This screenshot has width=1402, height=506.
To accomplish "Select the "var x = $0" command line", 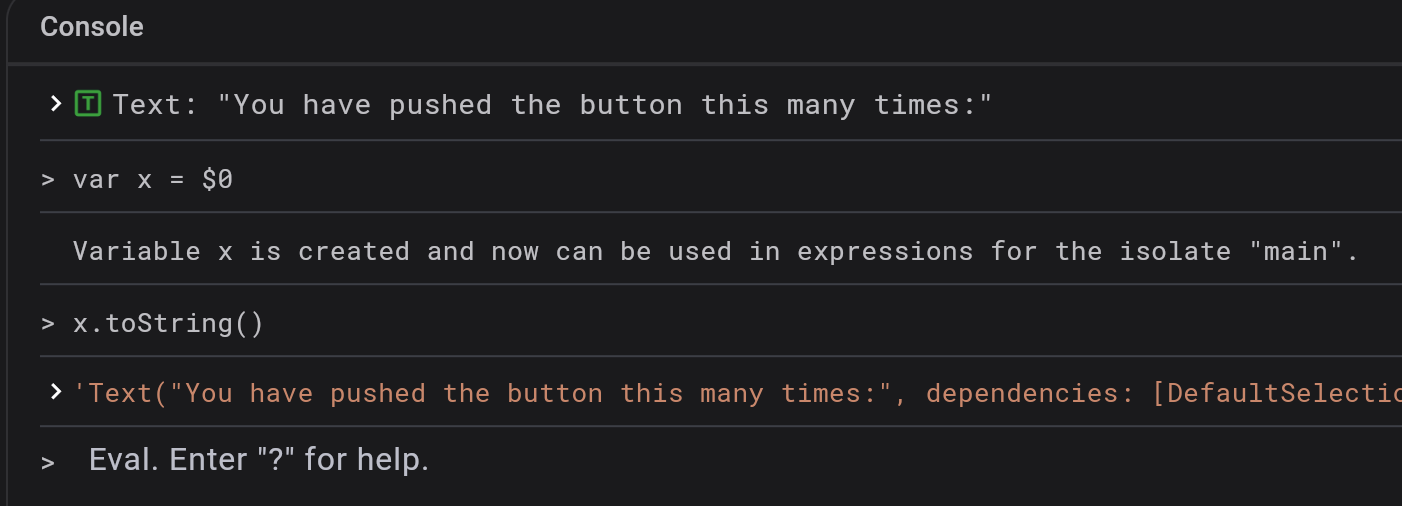I will pos(153,180).
